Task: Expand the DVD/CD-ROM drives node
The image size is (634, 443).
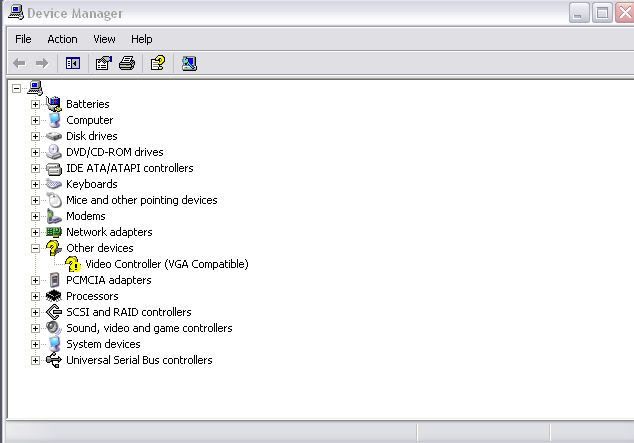Action: pyautogui.click(x=35, y=152)
